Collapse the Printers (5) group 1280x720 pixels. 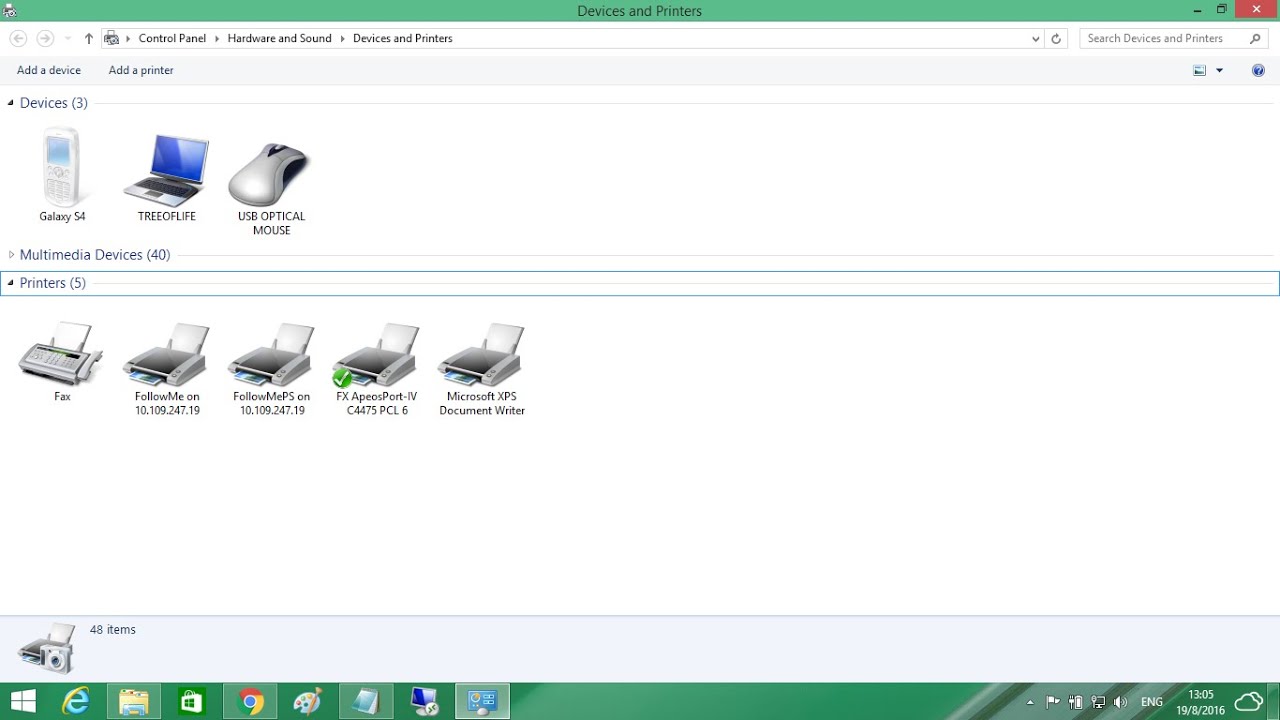tap(11, 283)
